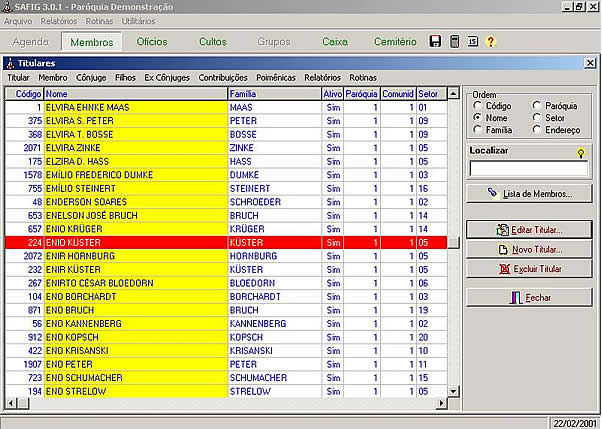Viewport: 602px width, 429px height.
Task: Click the vertical scrollbar thumb
Action: pos(453,242)
